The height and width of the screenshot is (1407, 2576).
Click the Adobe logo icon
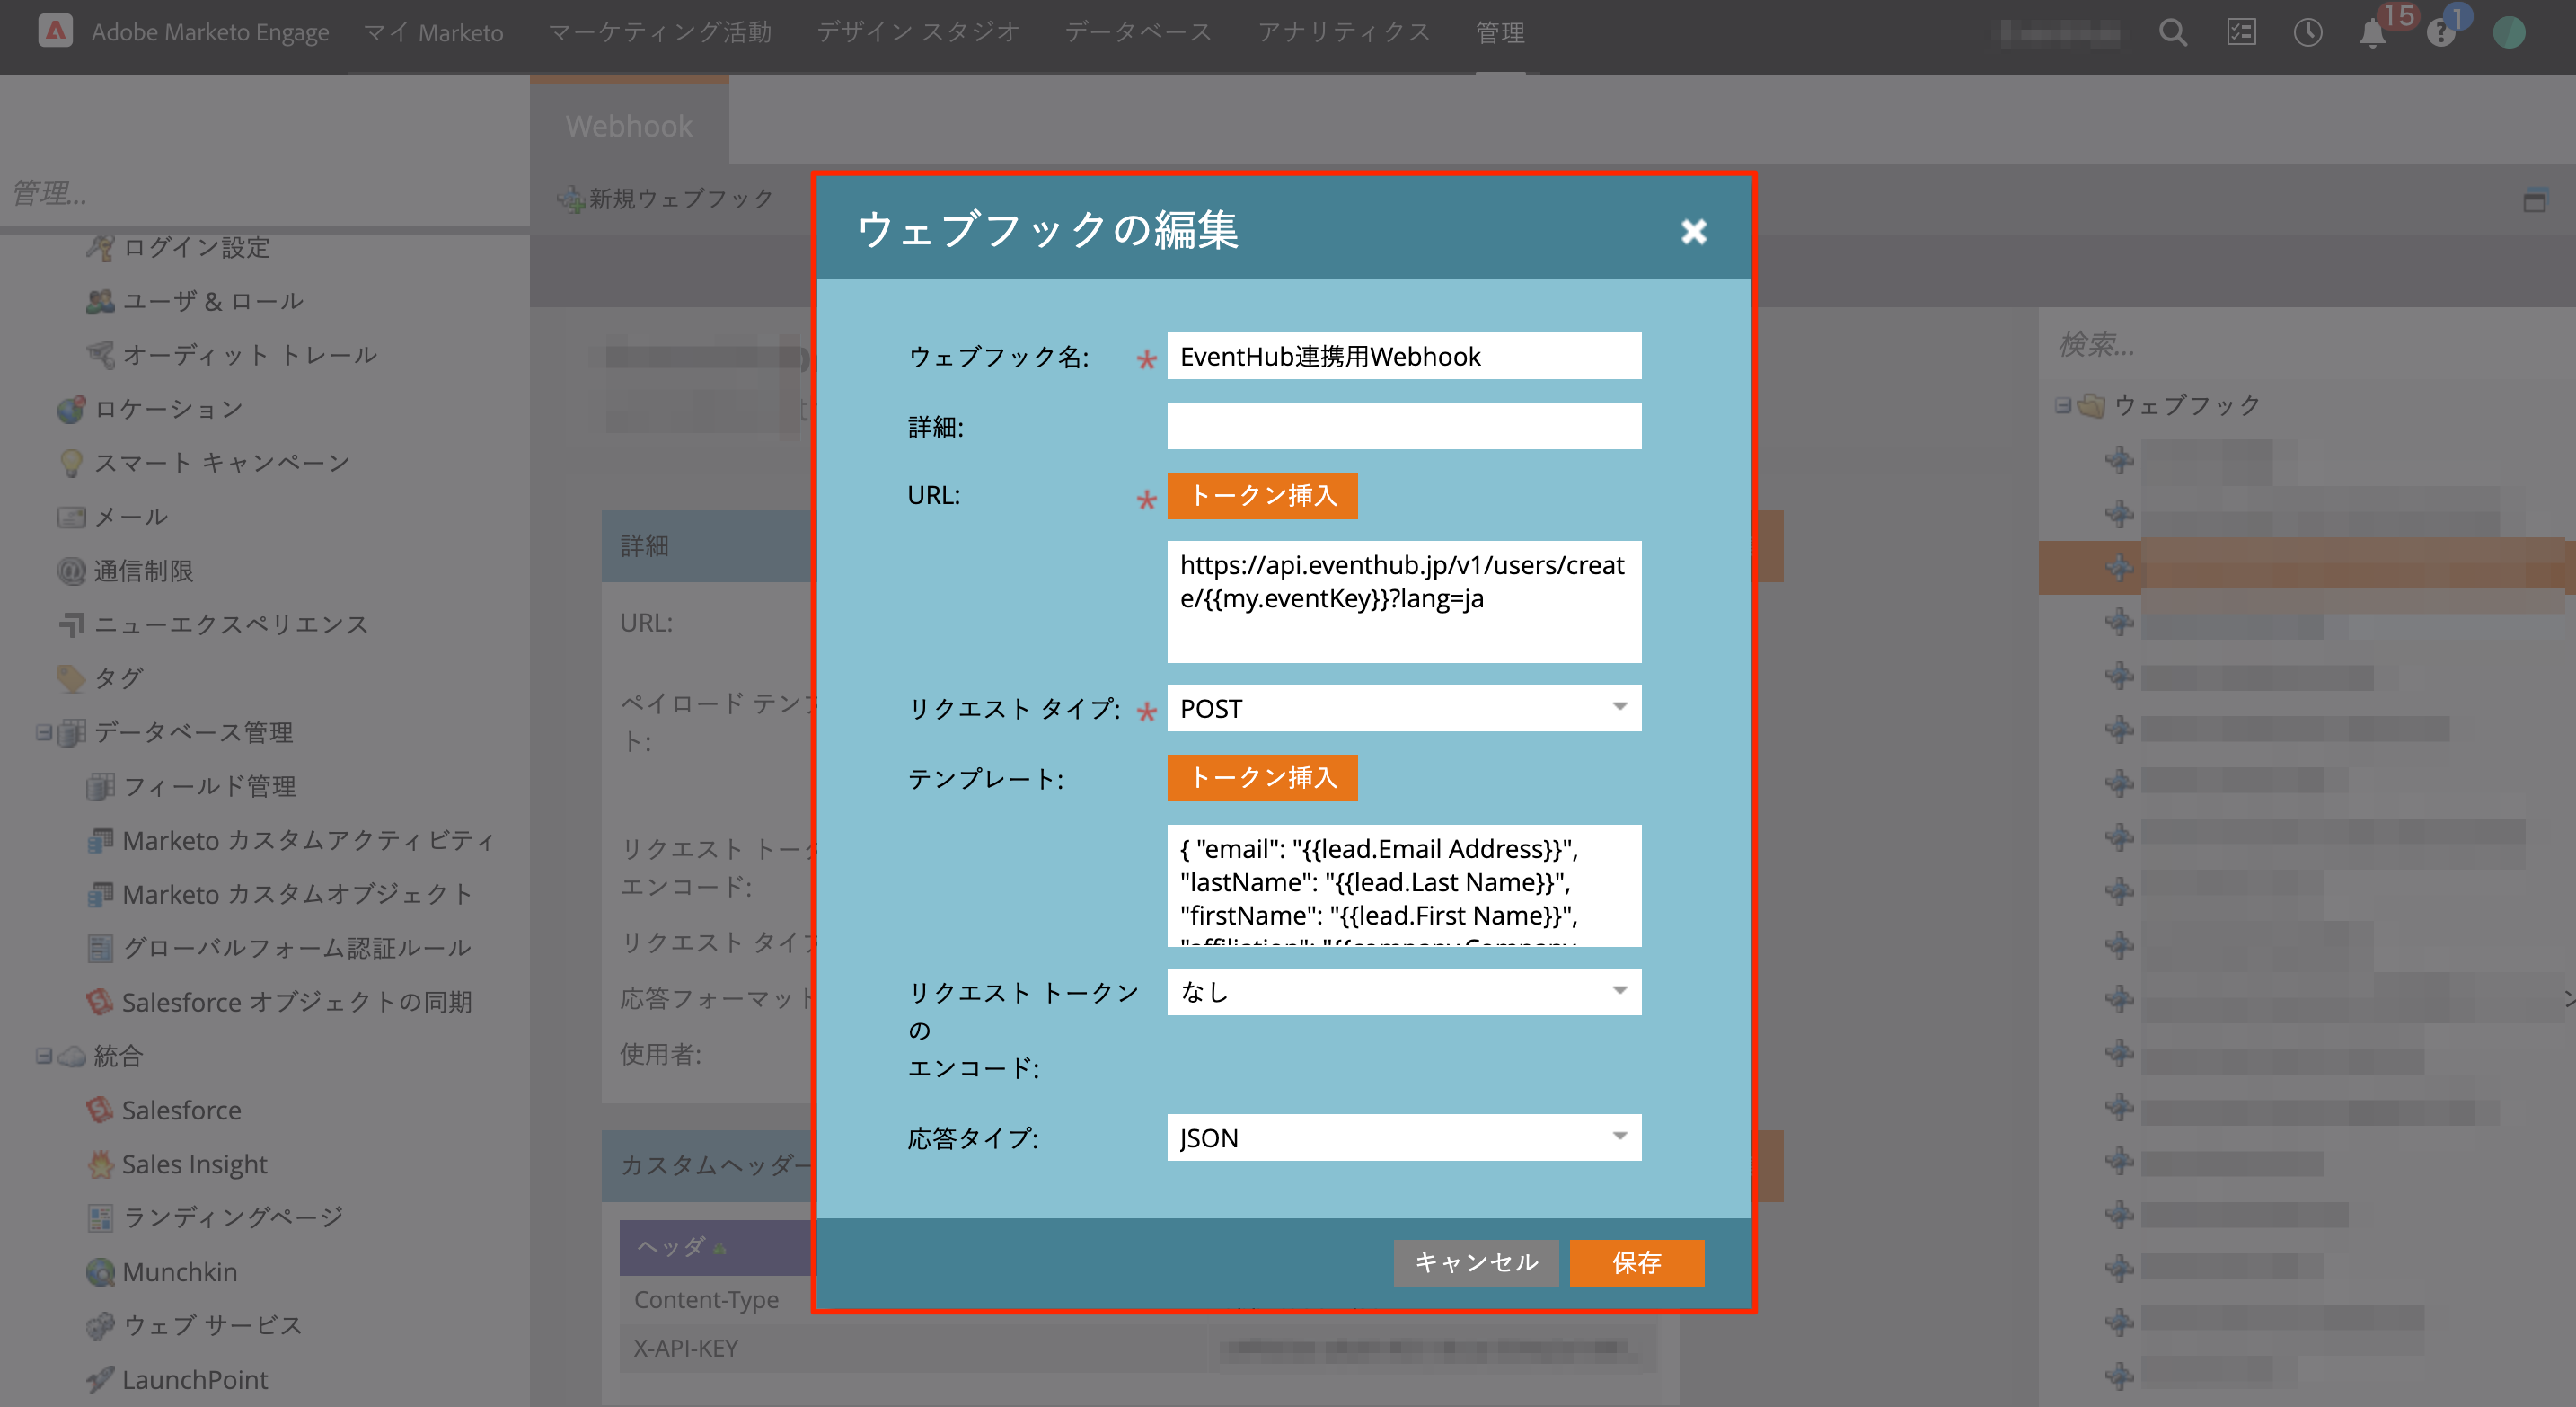[55, 31]
